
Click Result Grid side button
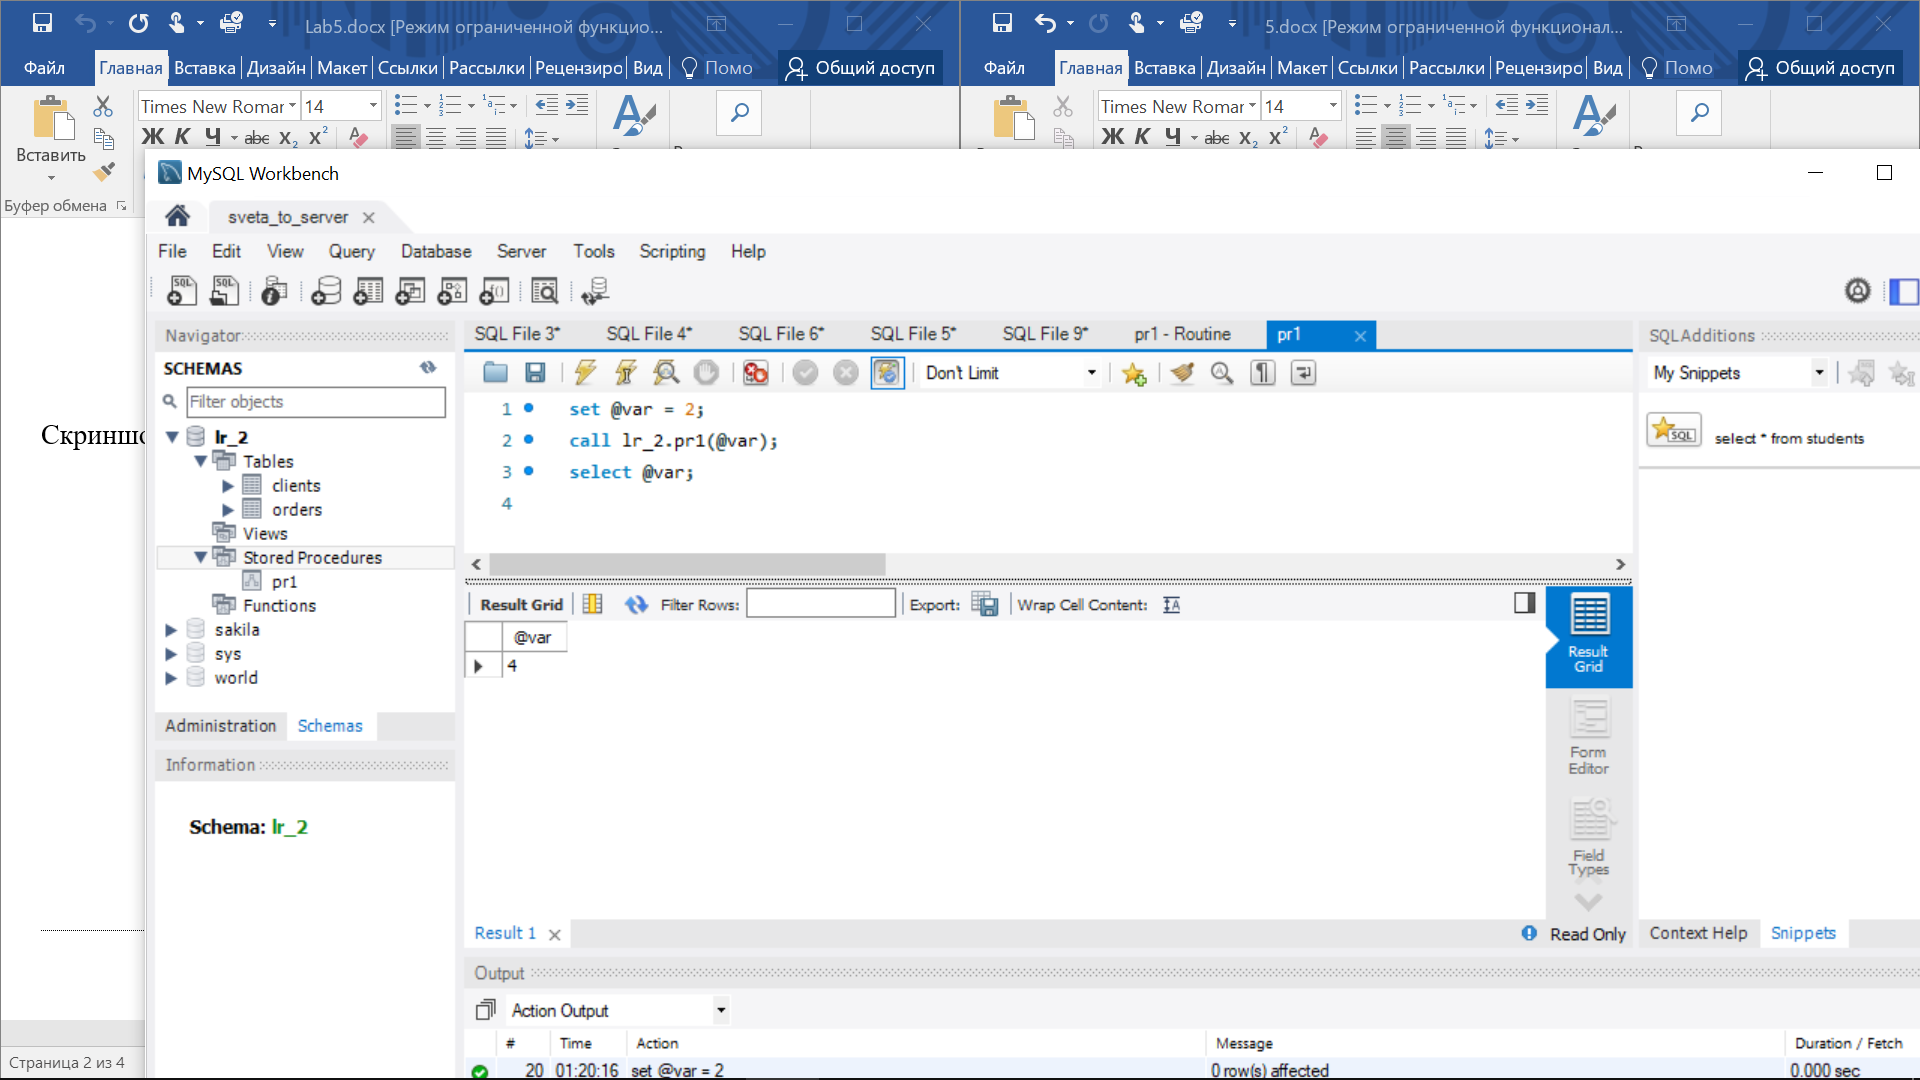1589,637
